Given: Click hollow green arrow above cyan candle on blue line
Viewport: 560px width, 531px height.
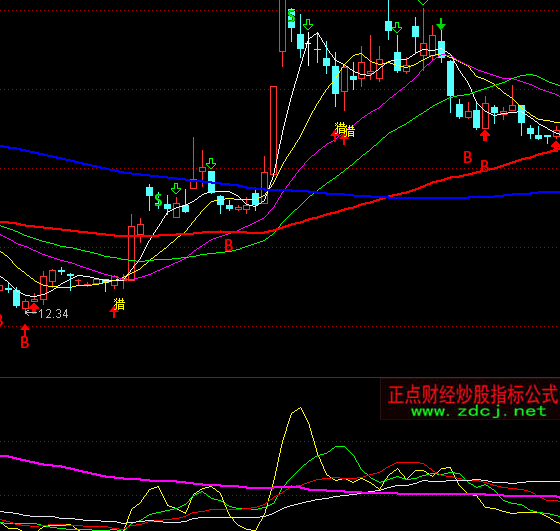Looking at the screenshot, I should click(211, 164).
